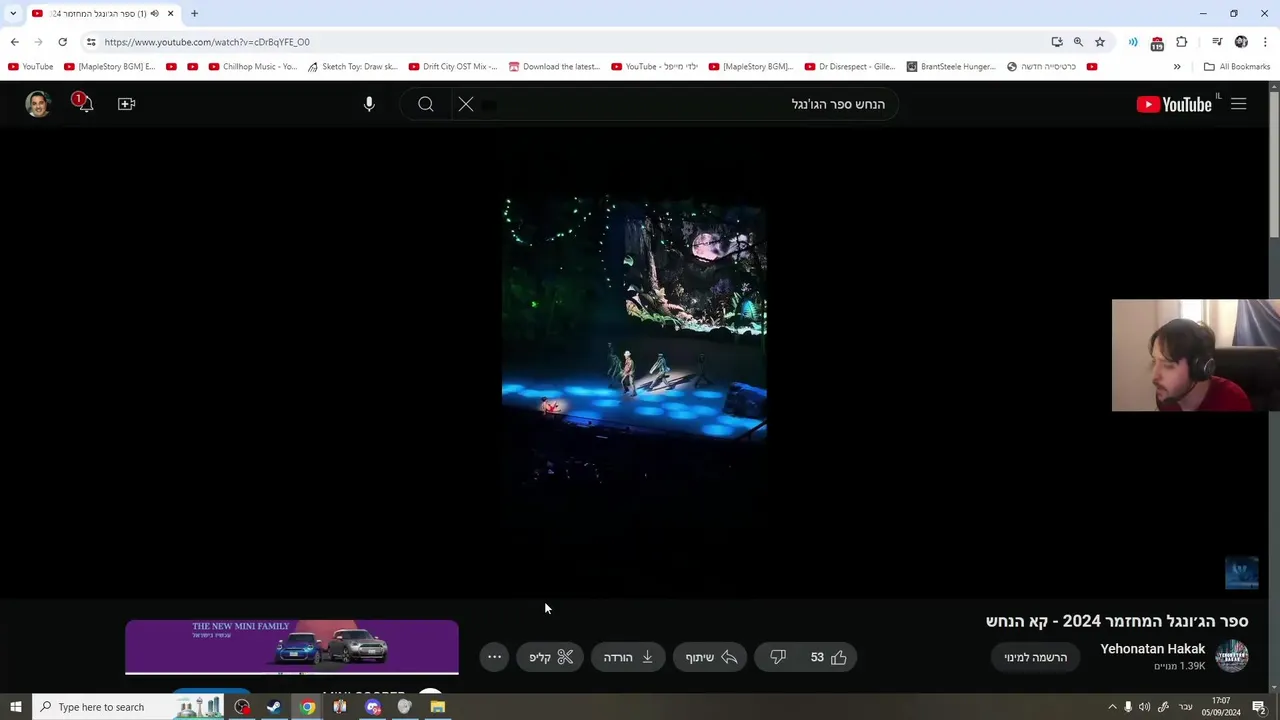Click the address bar URL

tap(207, 42)
